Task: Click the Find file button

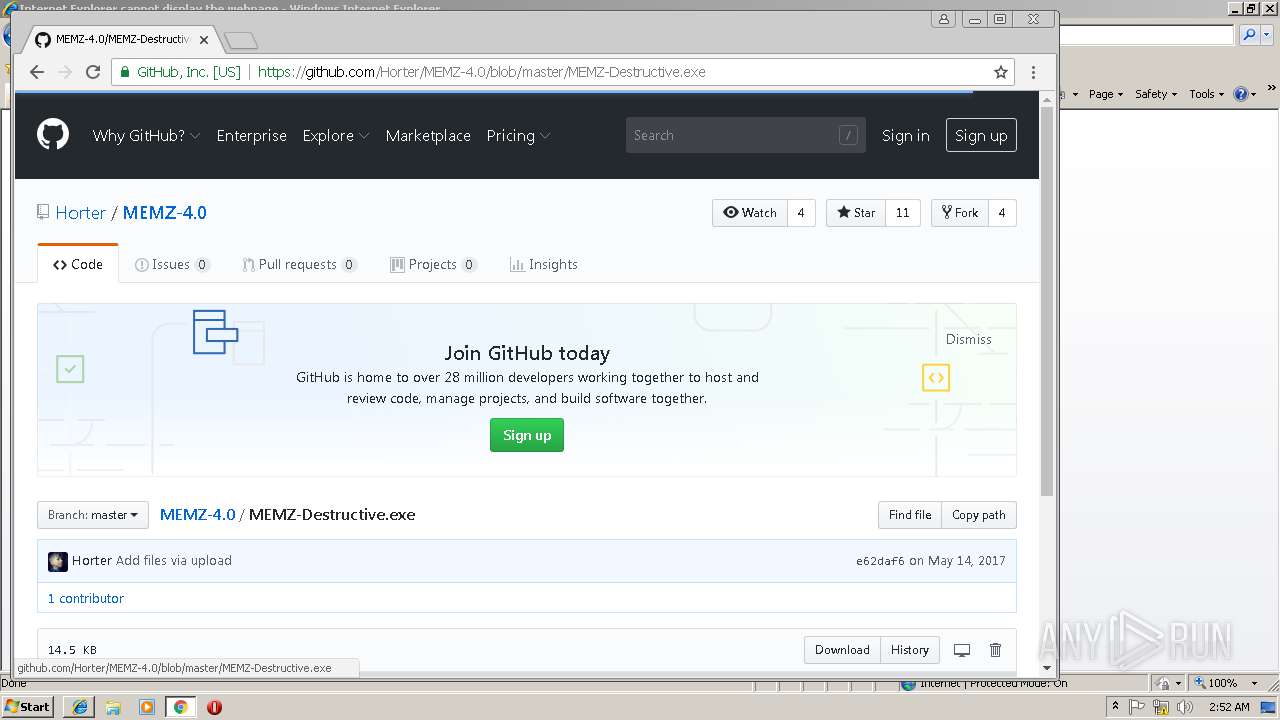Action: pos(910,515)
